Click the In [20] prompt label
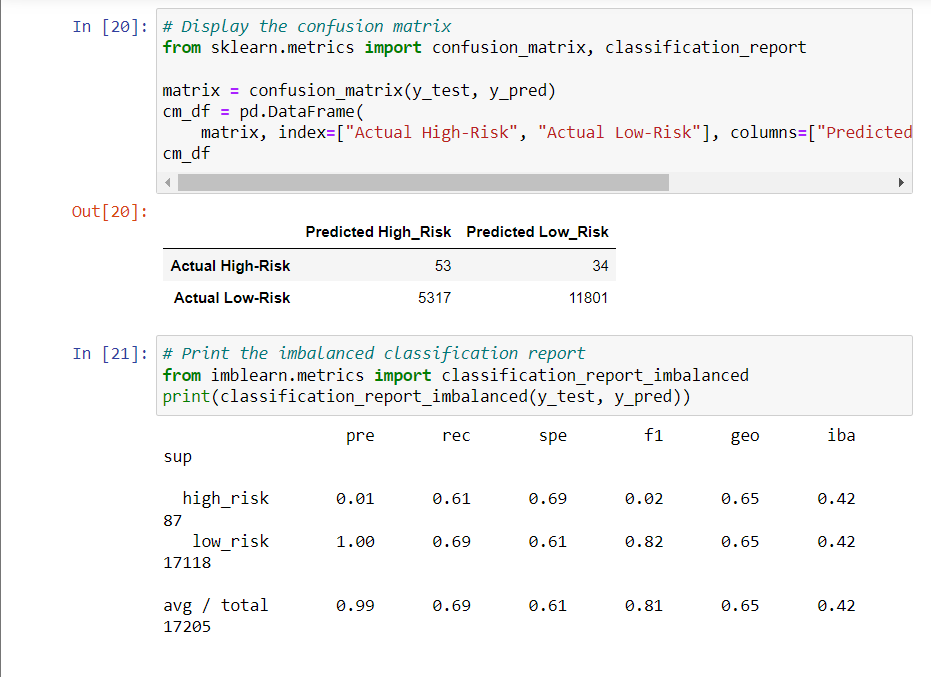 pyautogui.click(x=110, y=27)
